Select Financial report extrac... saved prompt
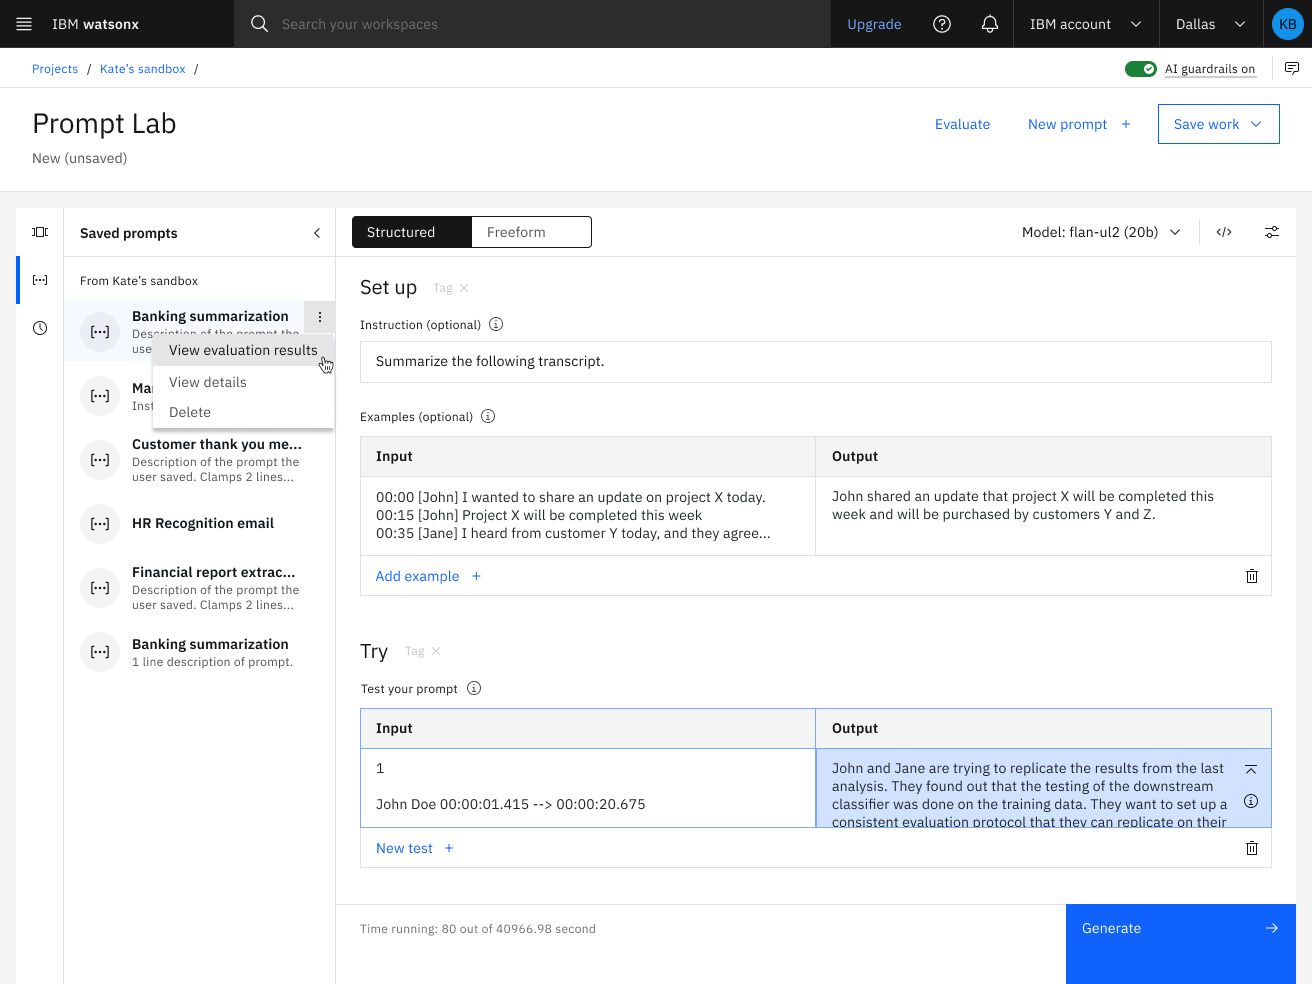 pyautogui.click(x=200, y=588)
